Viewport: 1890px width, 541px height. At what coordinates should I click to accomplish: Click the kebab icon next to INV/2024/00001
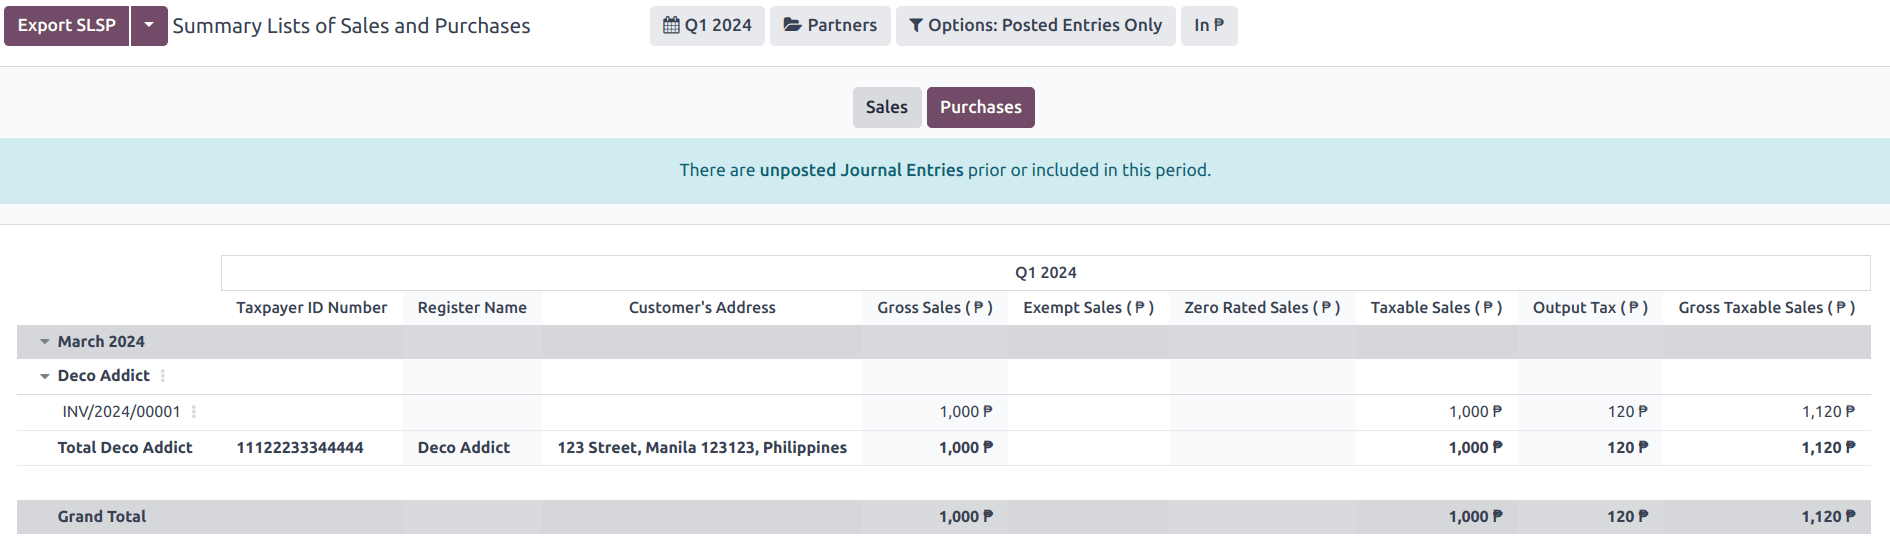(x=194, y=412)
